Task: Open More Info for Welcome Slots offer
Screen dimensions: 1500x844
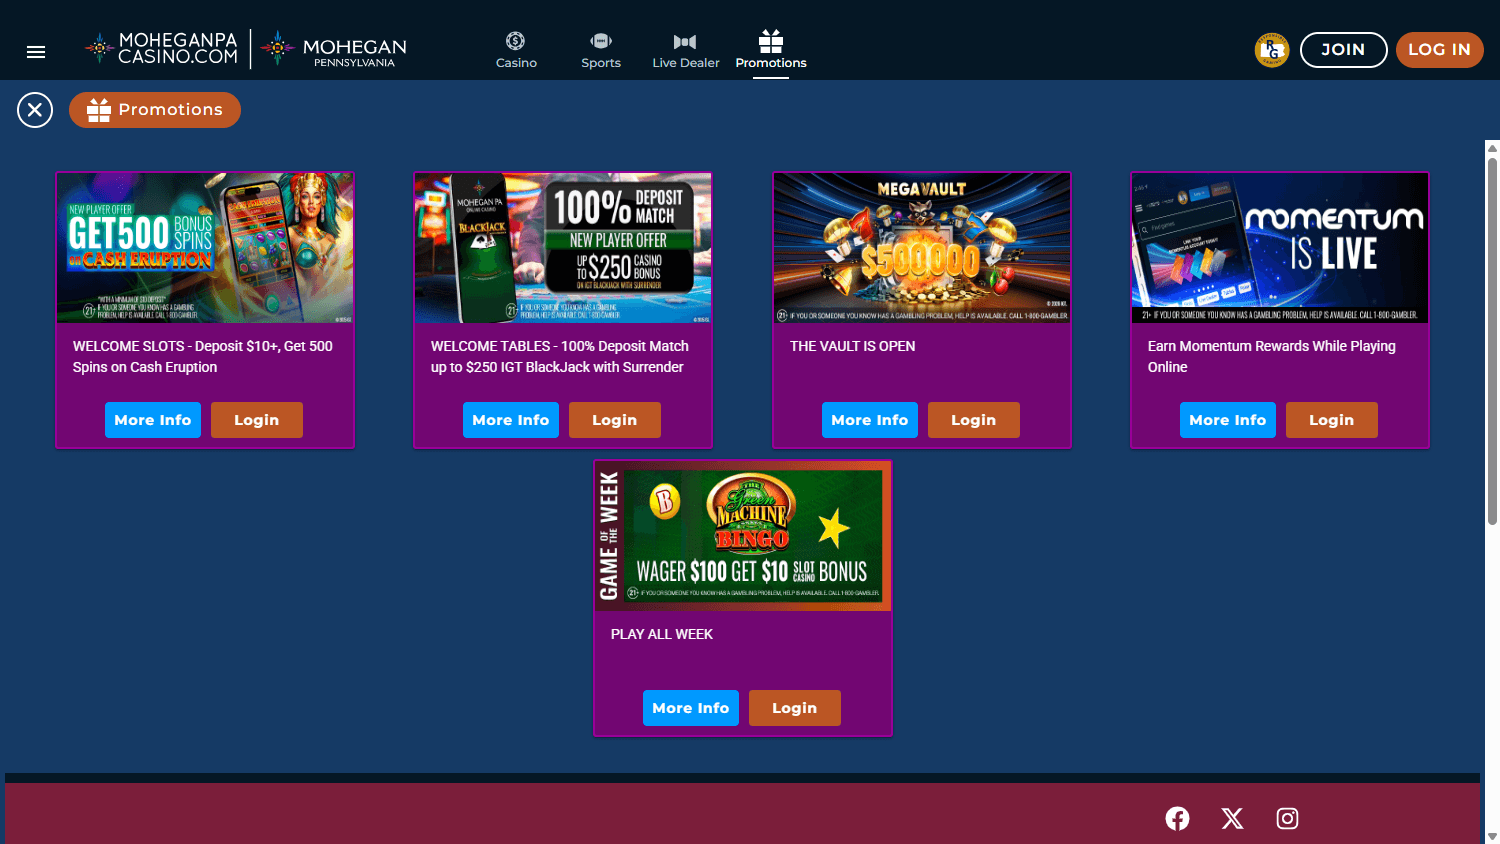Action: [x=152, y=420]
